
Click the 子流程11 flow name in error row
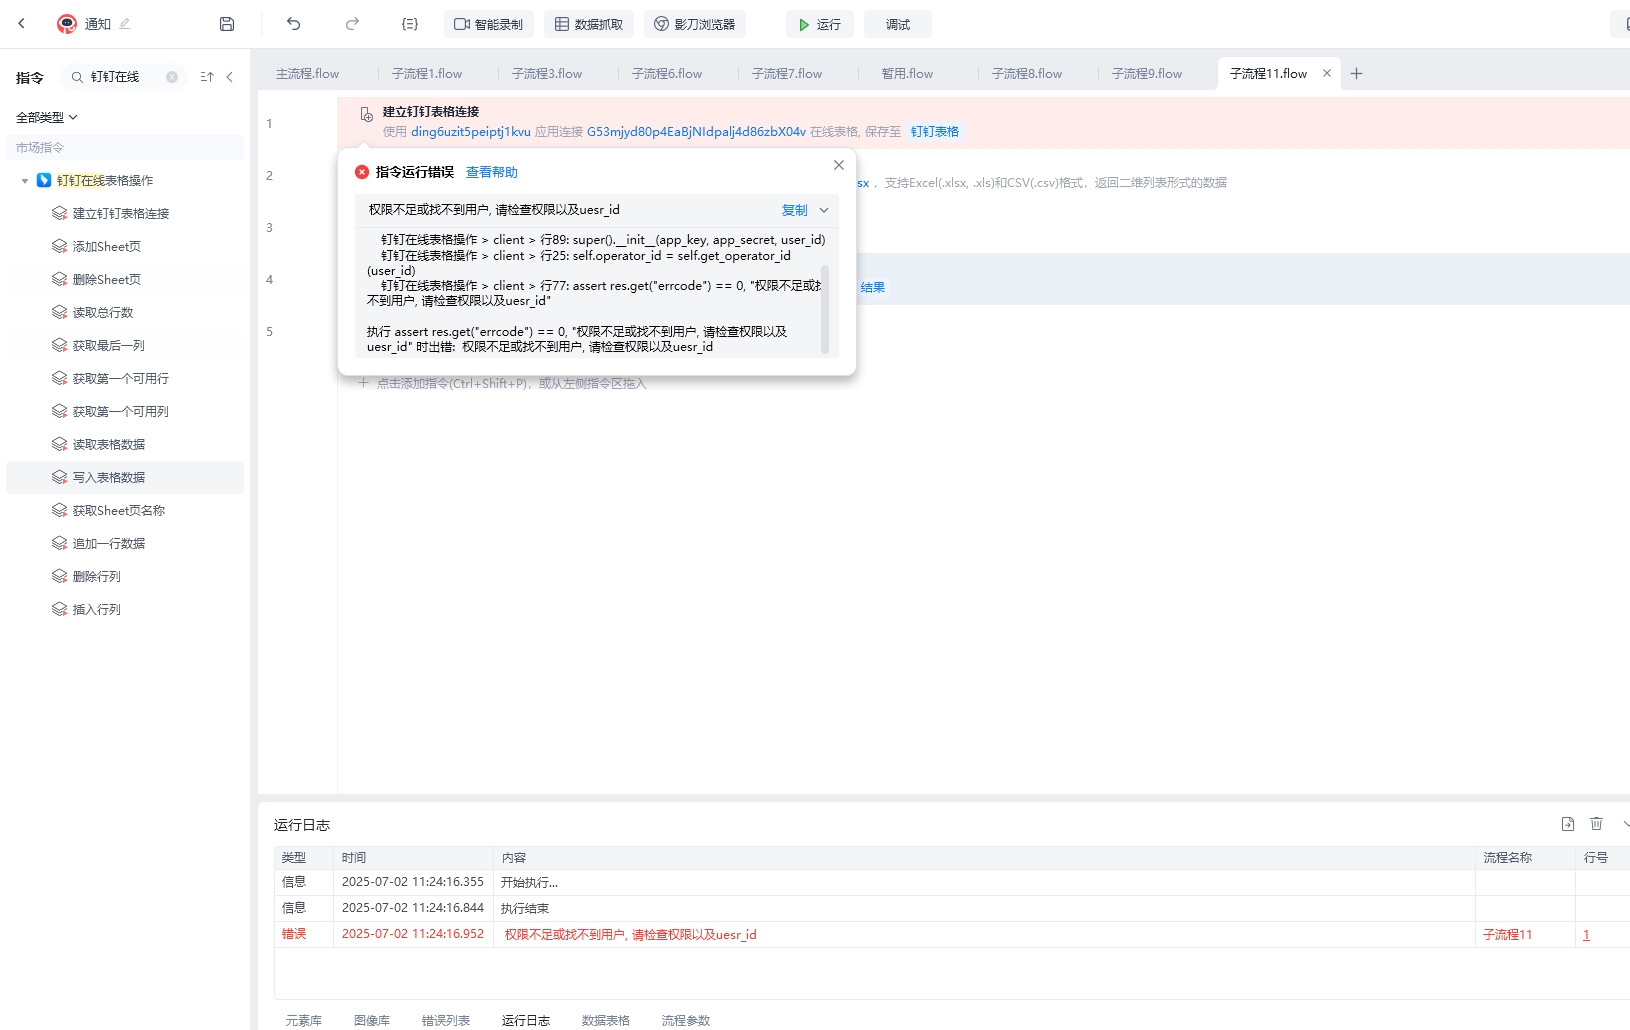(1507, 935)
